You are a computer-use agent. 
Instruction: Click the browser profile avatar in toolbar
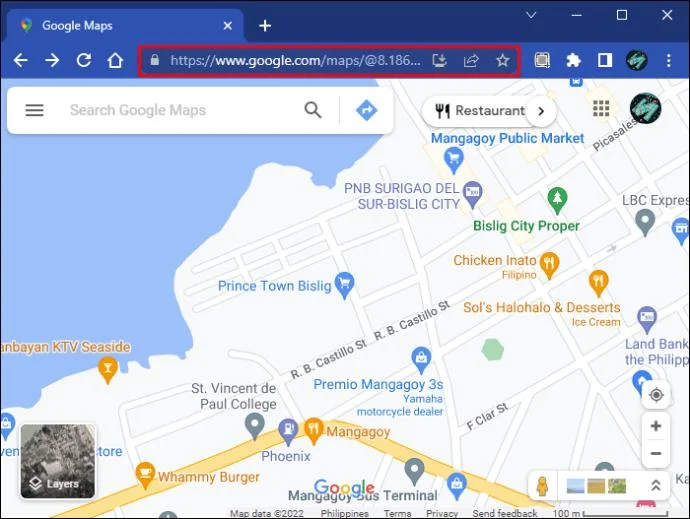point(636,60)
